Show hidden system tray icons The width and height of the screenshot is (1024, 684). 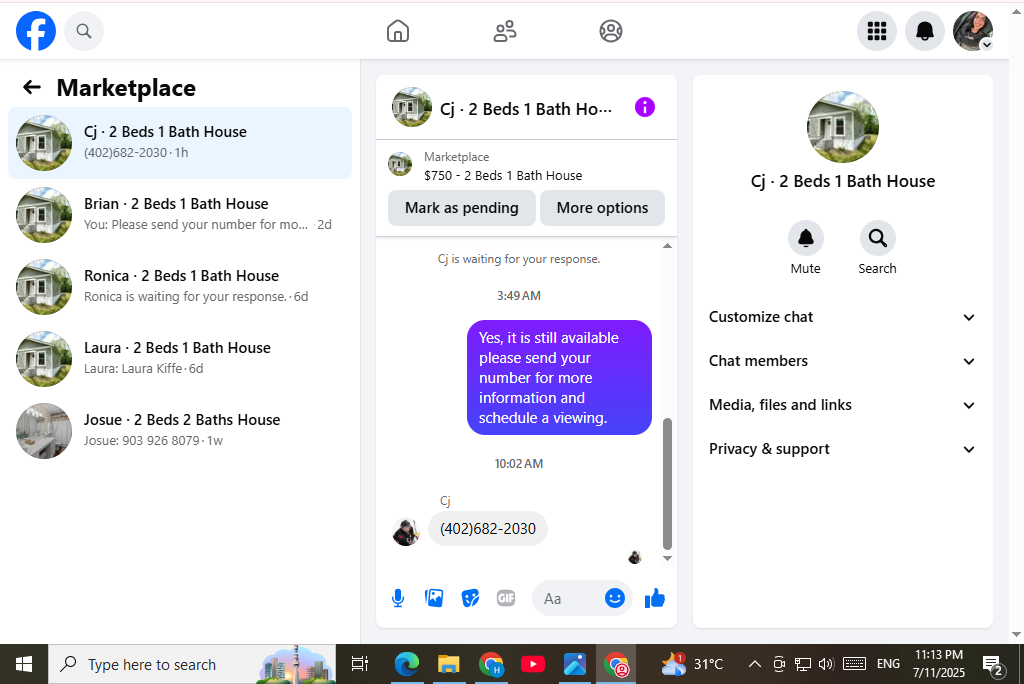pyautogui.click(x=754, y=664)
